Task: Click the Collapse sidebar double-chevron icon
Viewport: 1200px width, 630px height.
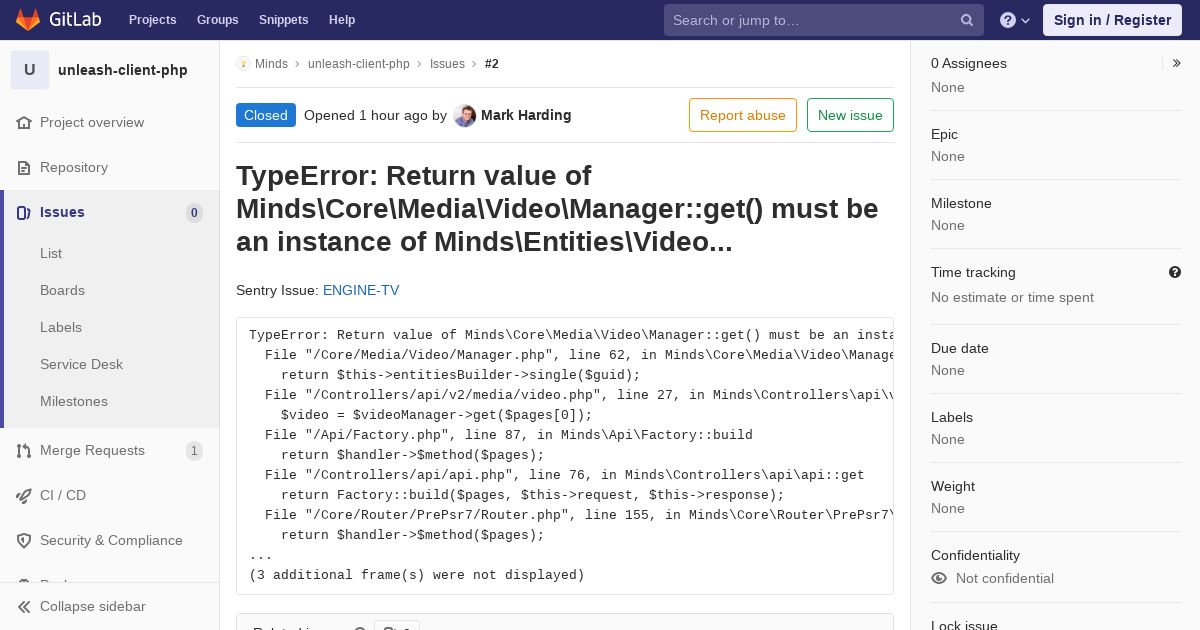Action: (24, 606)
